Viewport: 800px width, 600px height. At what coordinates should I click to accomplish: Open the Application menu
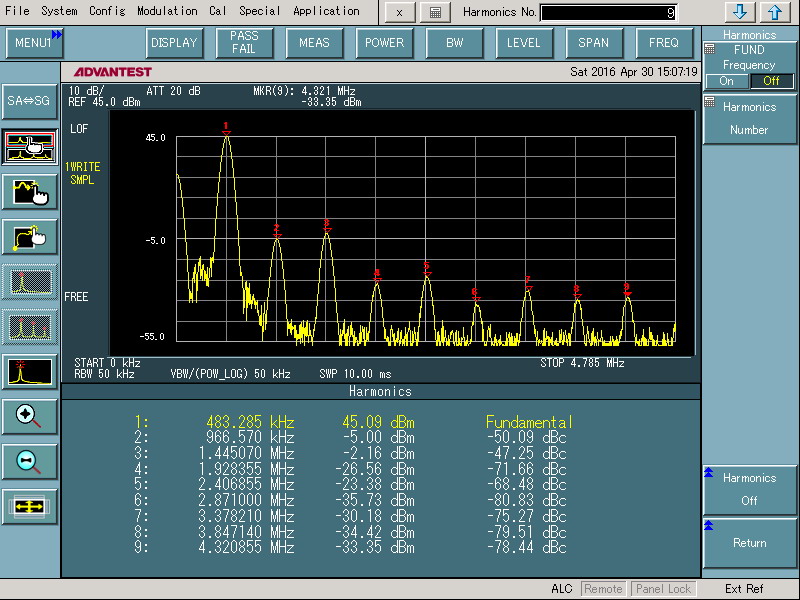pos(326,11)
